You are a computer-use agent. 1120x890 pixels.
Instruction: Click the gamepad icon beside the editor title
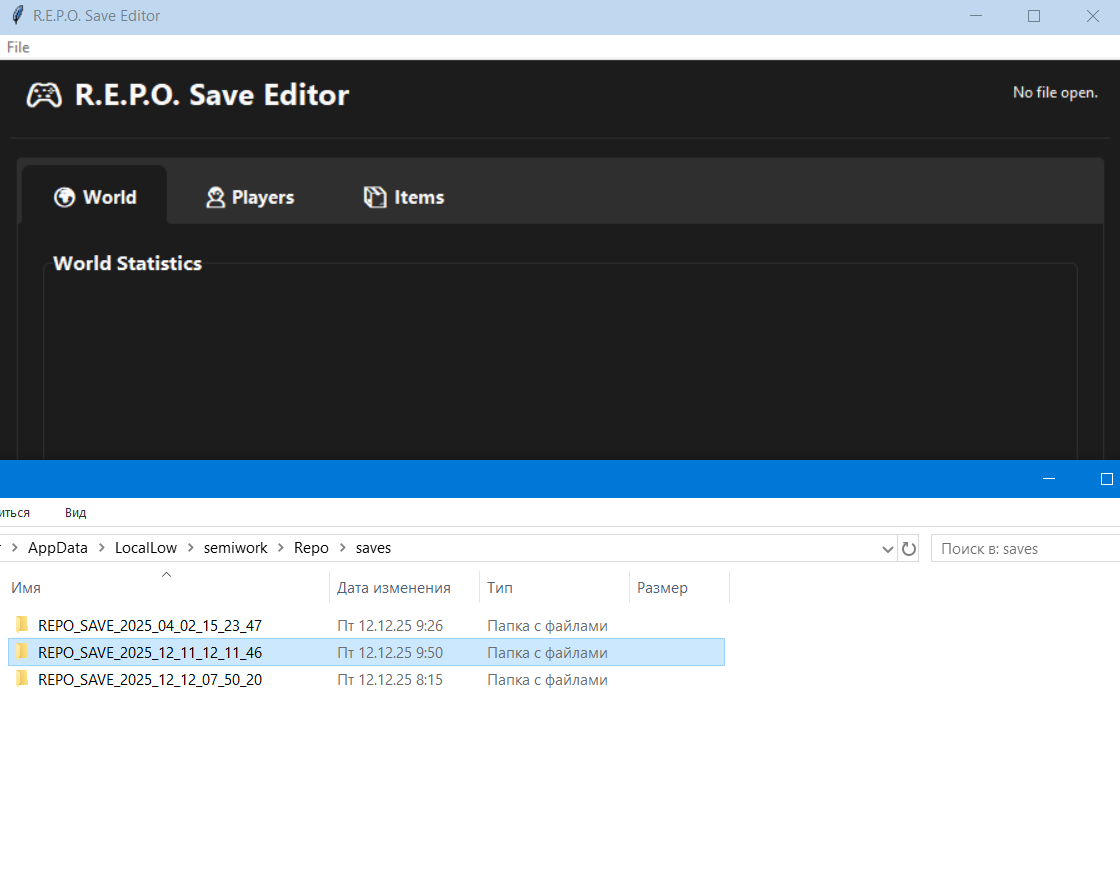43,95
